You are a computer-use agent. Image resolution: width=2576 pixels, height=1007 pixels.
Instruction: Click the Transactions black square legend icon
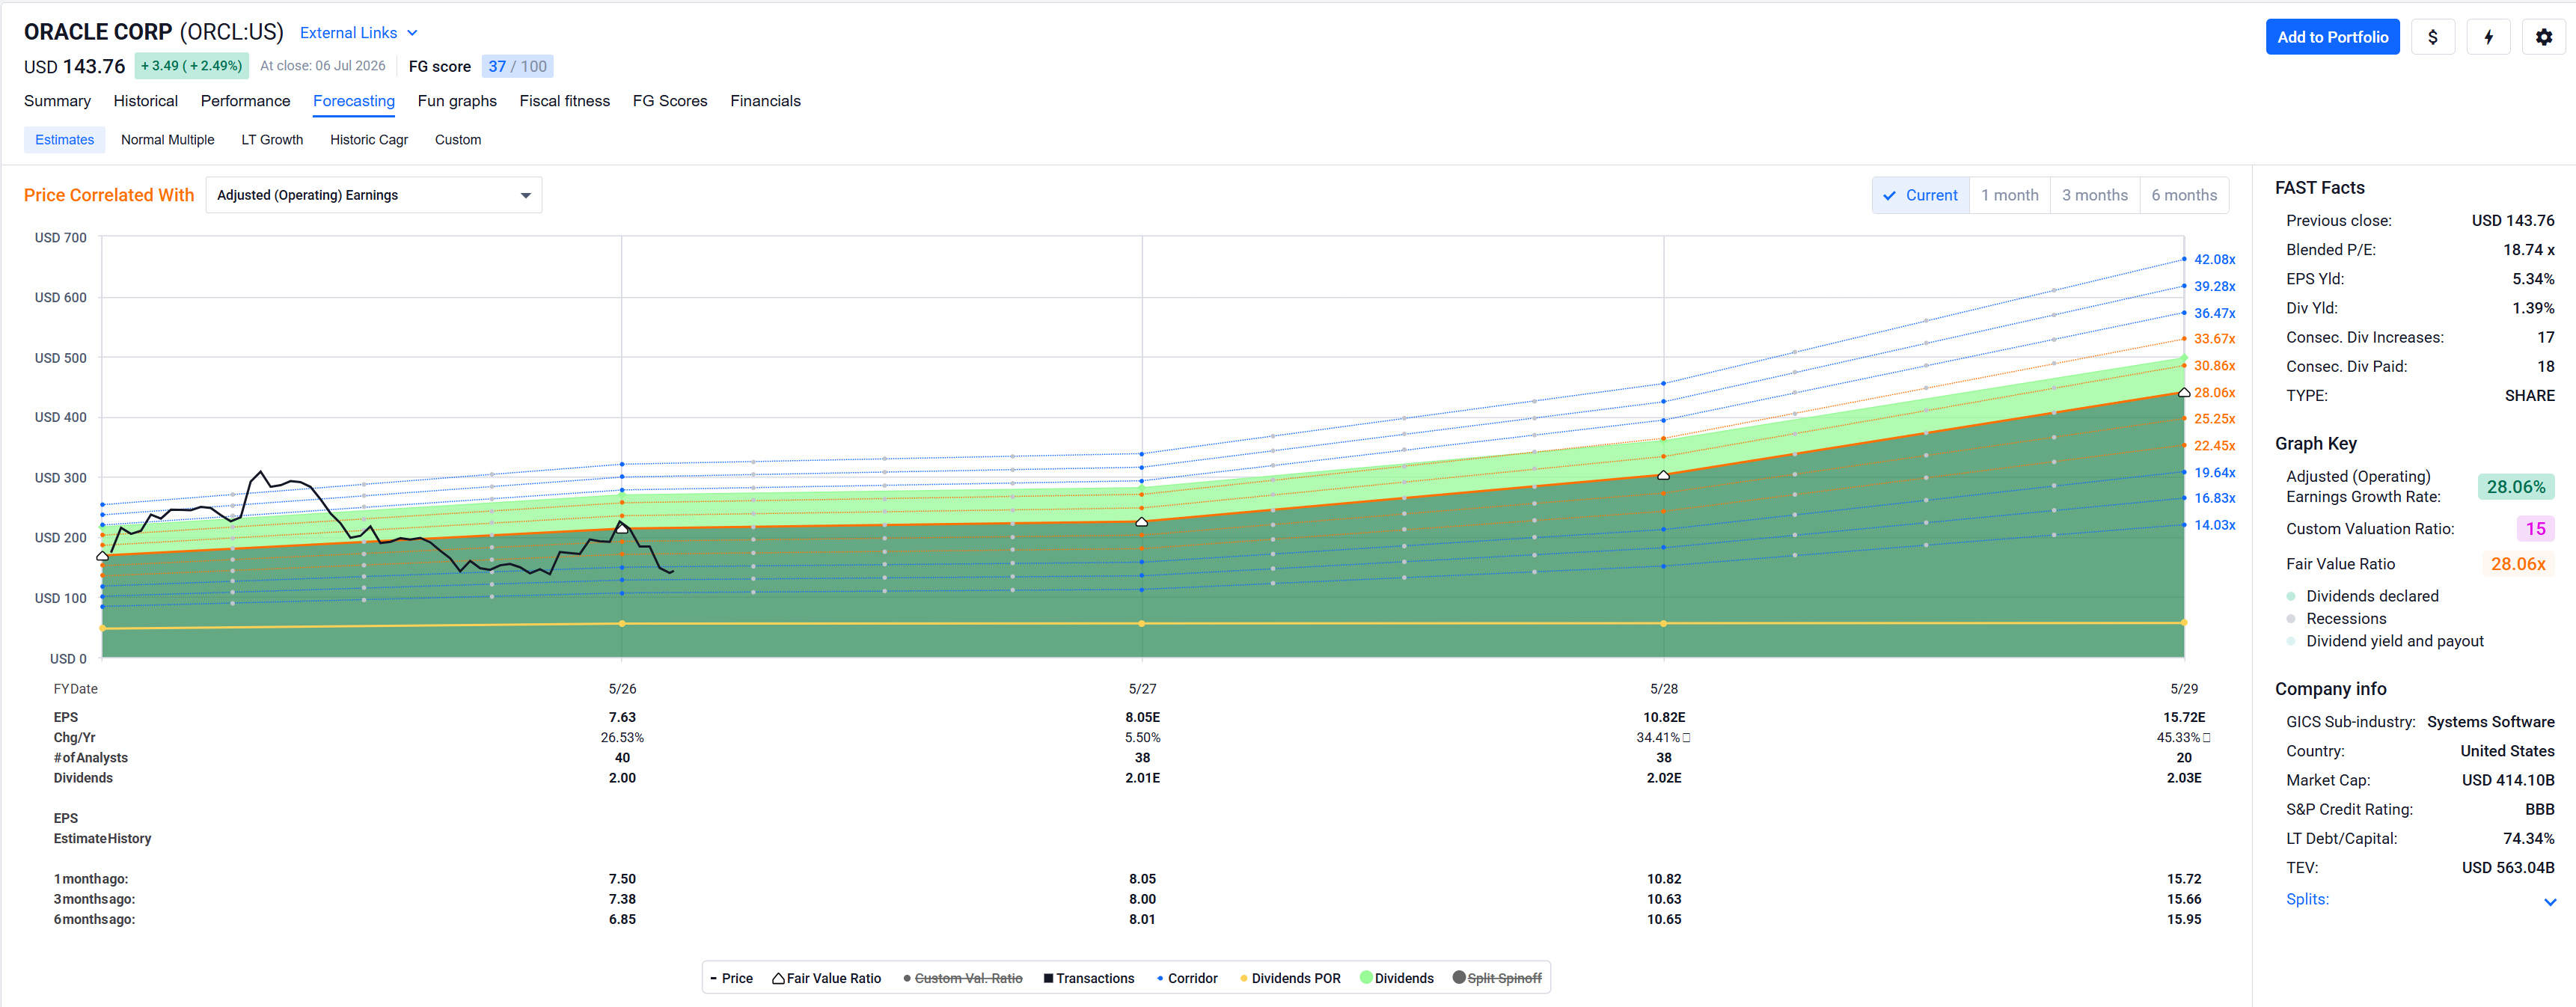(1048, 978)
